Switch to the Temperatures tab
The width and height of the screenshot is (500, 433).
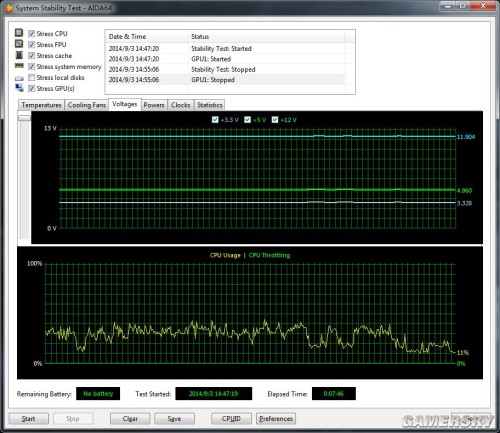(41, 105)
